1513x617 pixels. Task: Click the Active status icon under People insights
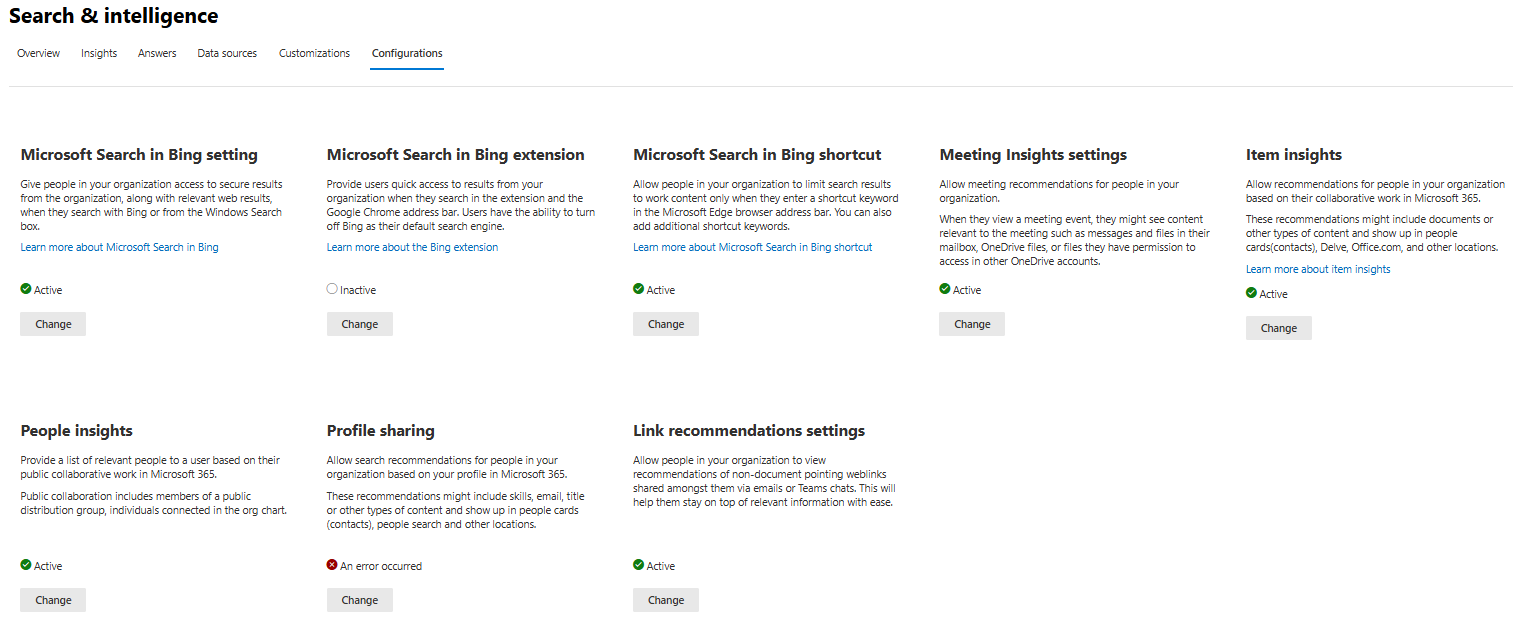tap(25, 565)
